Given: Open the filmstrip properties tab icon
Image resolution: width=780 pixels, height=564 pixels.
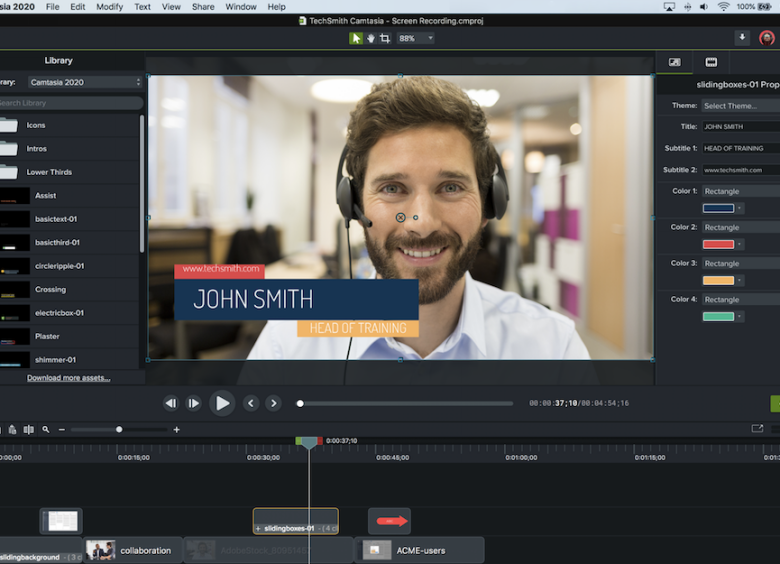Looking at the screenshot, I should 711,62.
